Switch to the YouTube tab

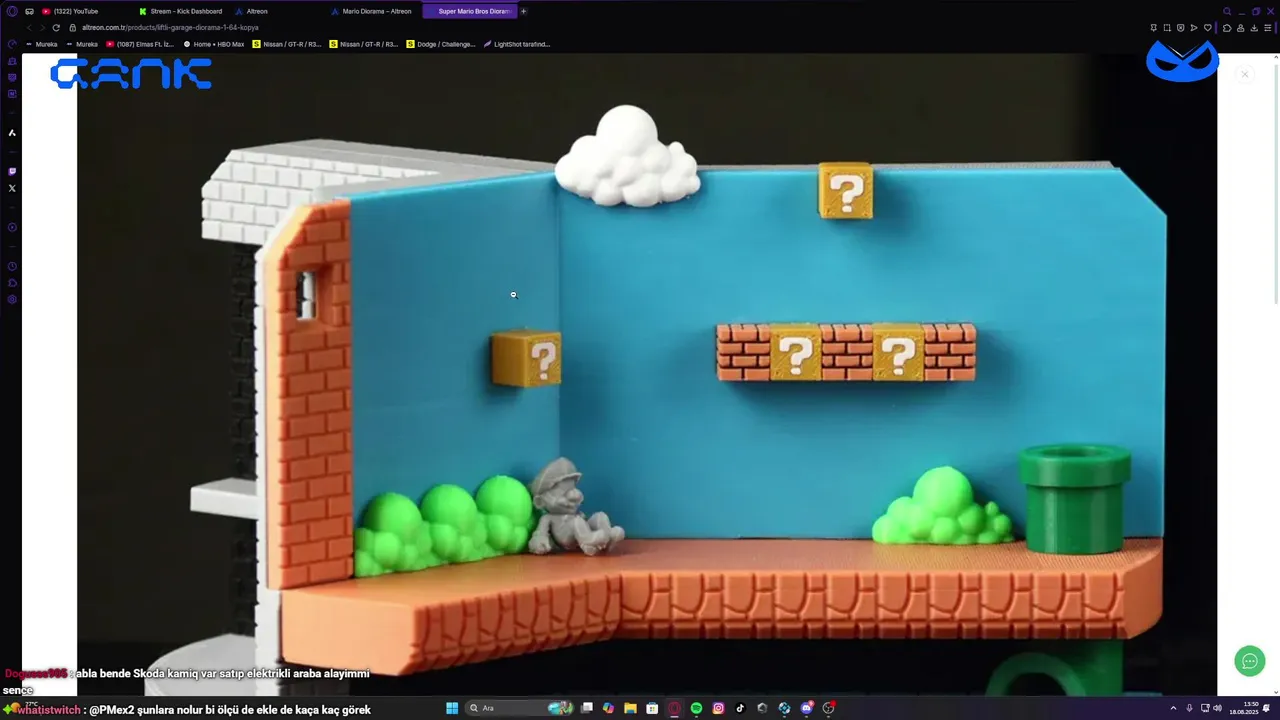[x=85, y=11]
